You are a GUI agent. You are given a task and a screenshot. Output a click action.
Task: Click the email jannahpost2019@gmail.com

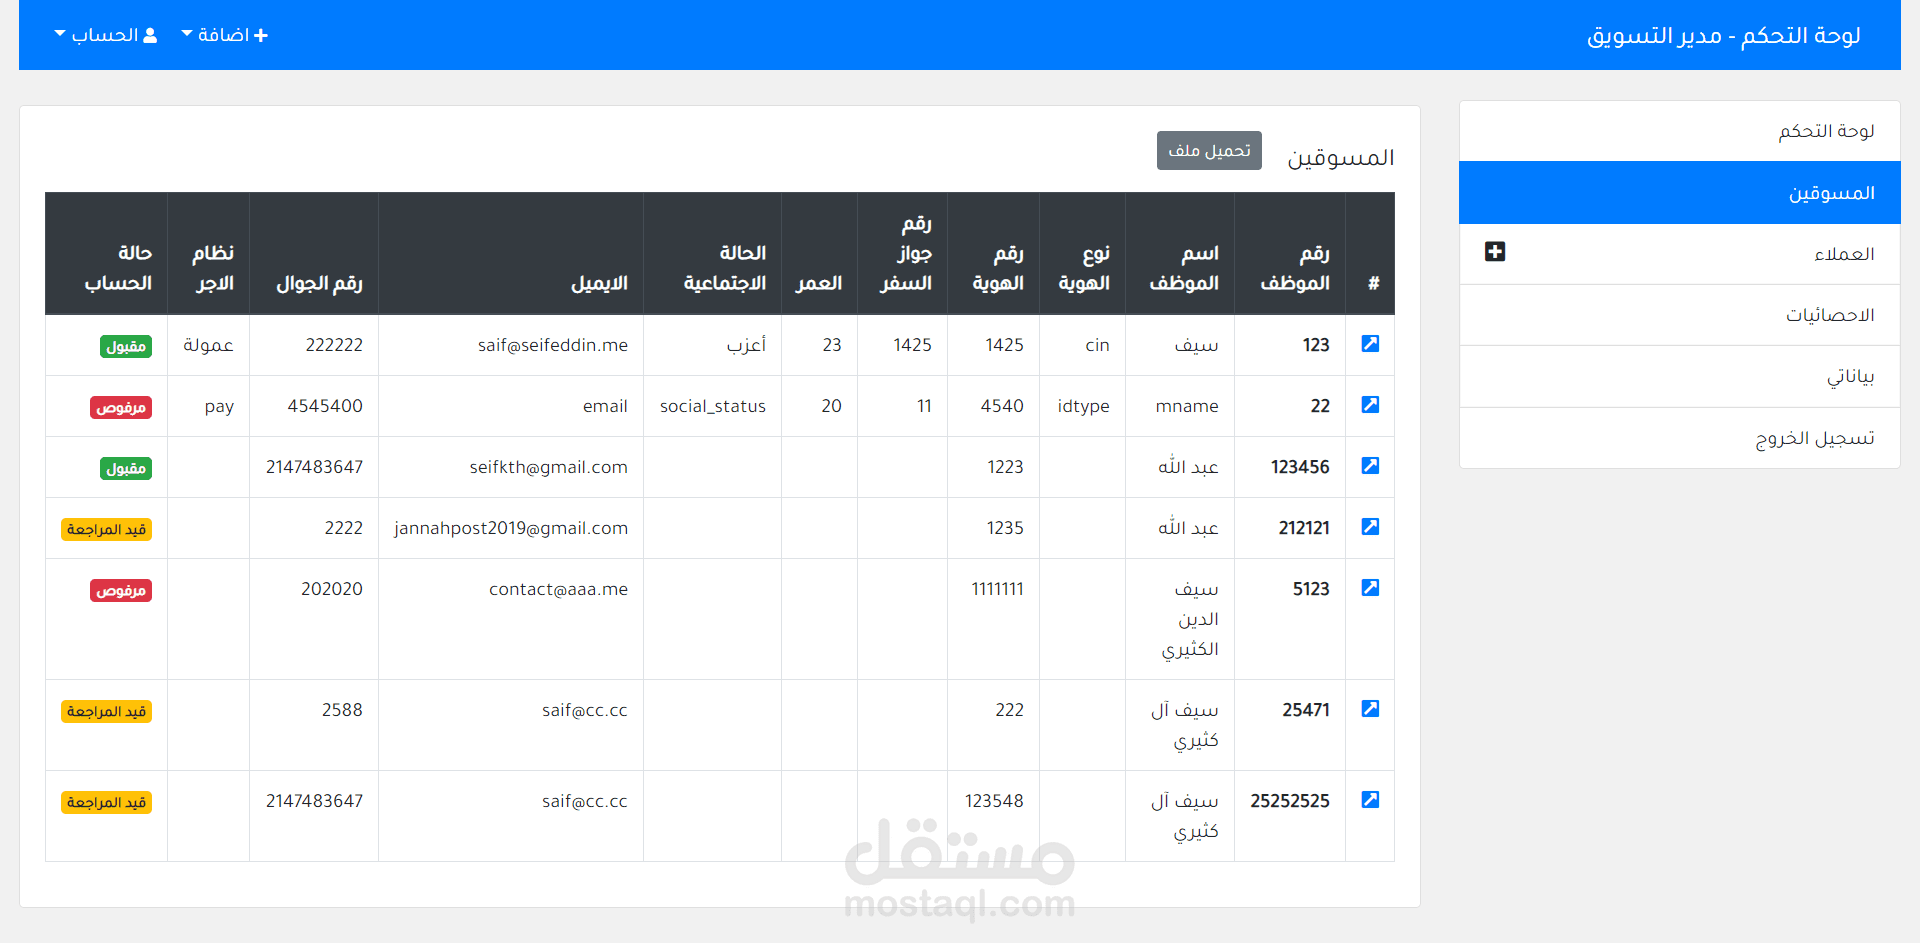511,528
